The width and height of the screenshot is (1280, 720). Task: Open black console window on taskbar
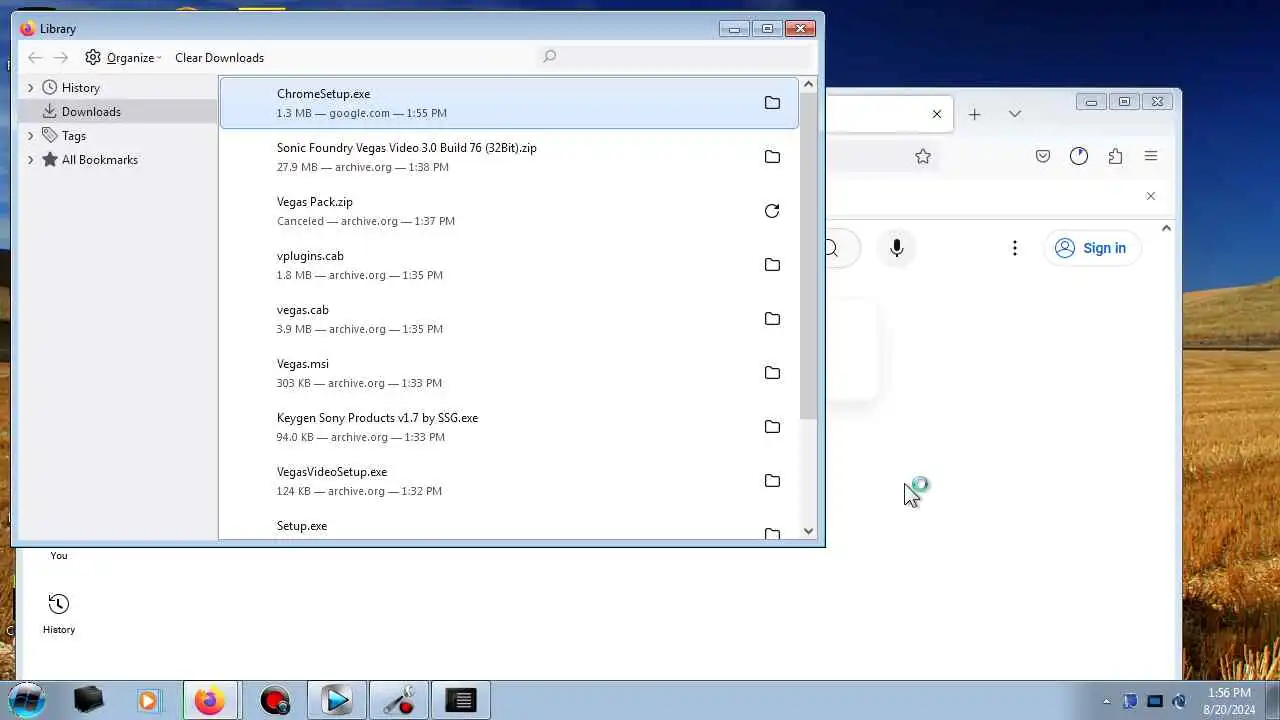tap(461, 701)
